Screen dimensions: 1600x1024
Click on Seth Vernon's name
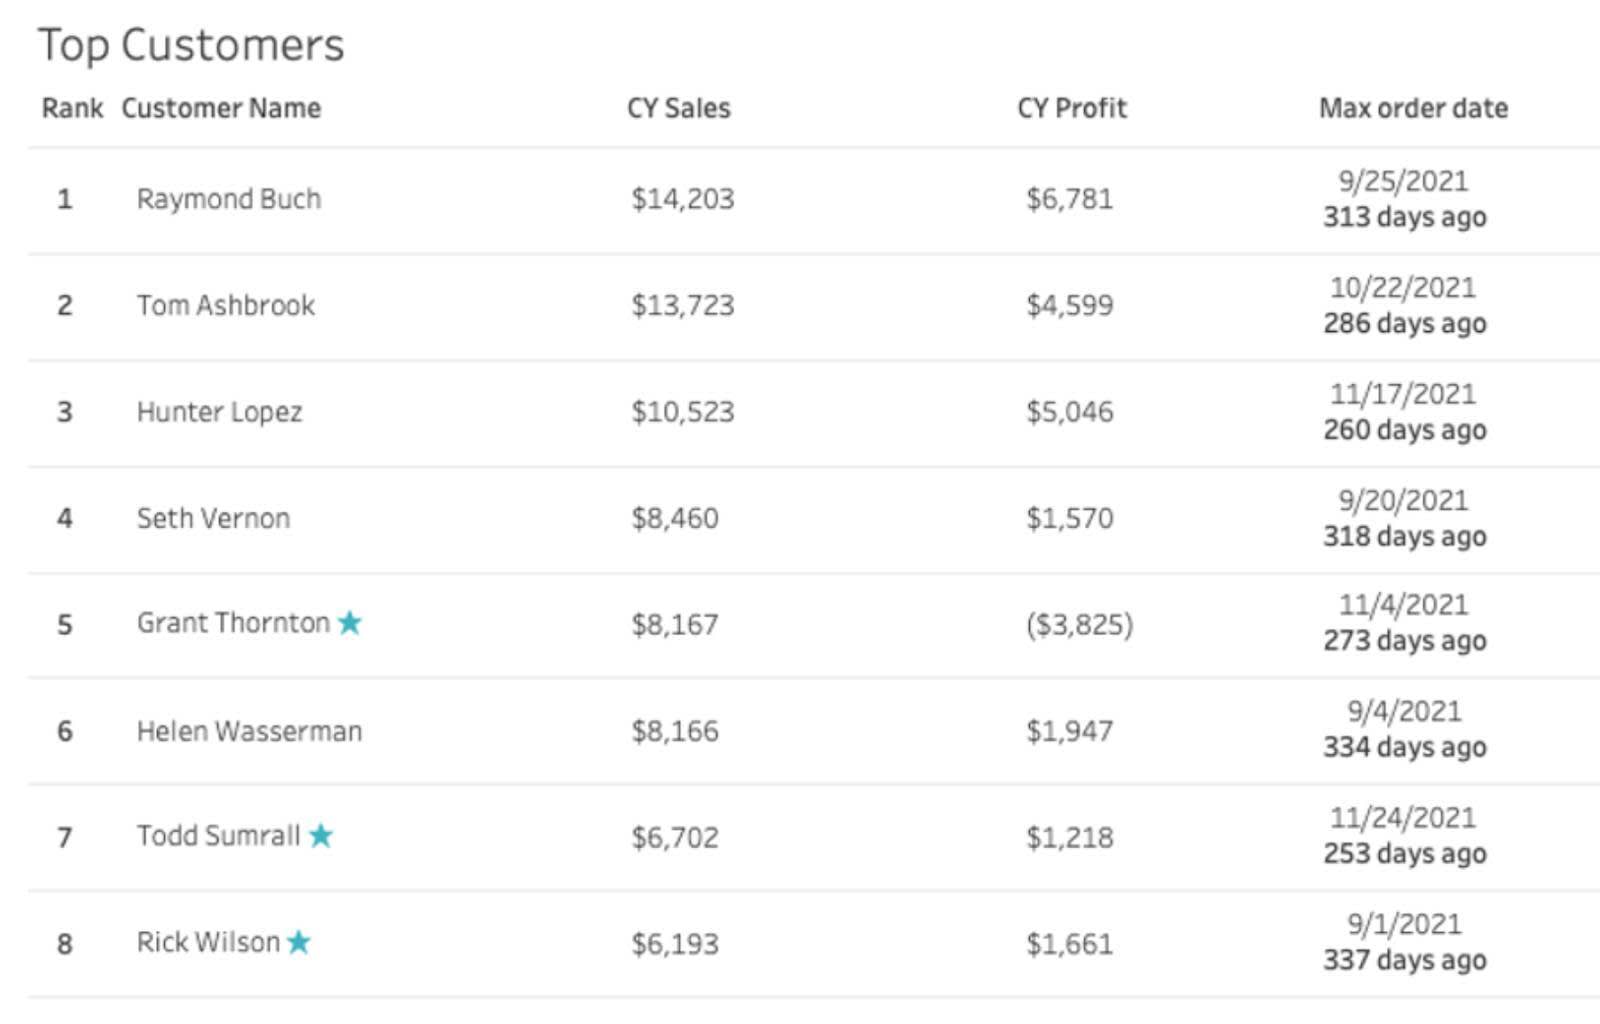213,518
